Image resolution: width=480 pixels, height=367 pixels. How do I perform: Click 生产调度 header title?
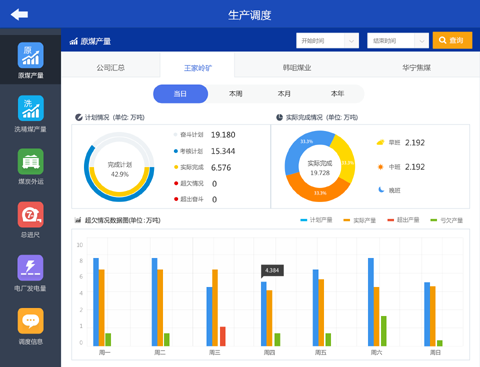click(250, 15)
